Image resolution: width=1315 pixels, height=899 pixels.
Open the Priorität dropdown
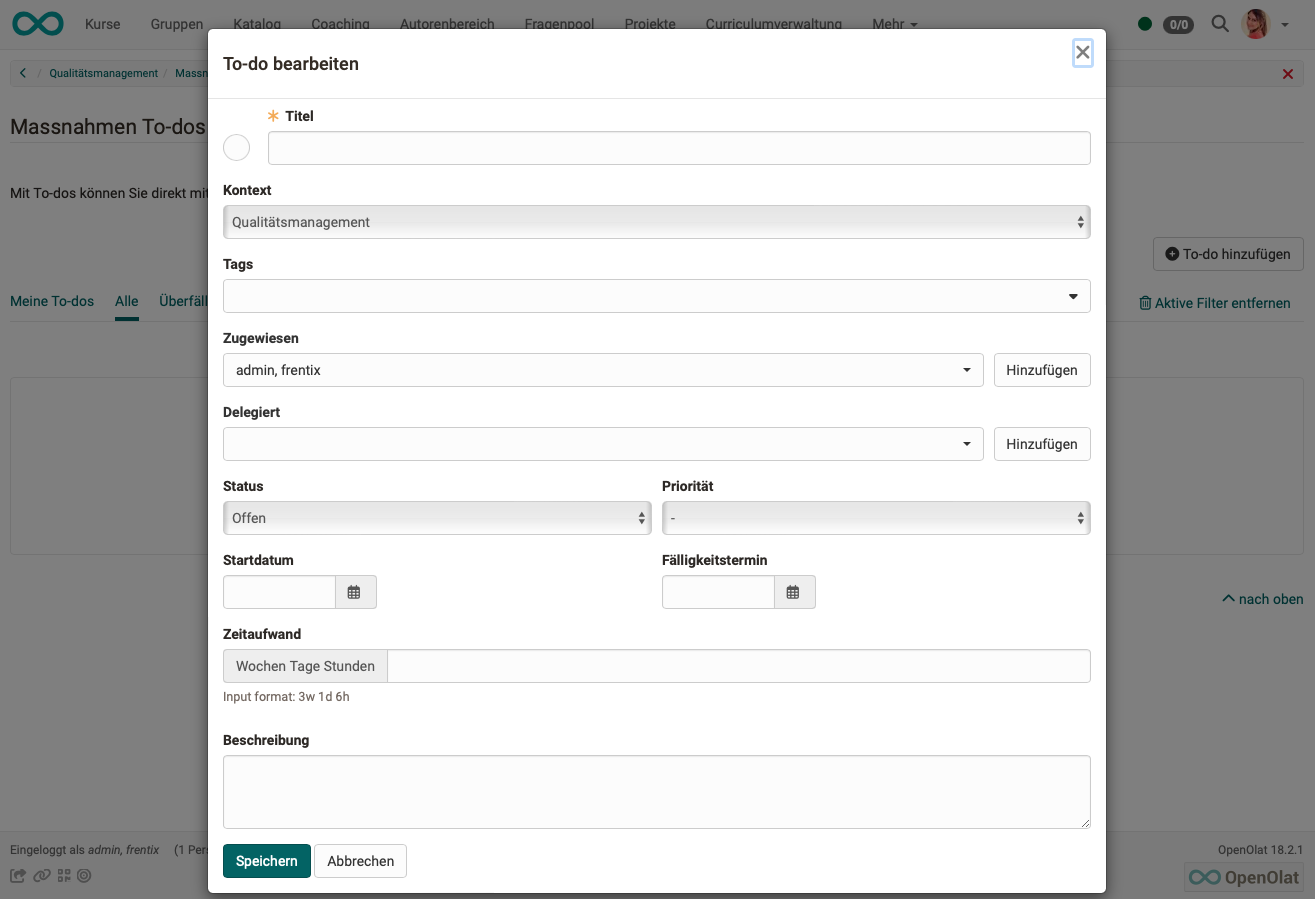tap(876, 517)
